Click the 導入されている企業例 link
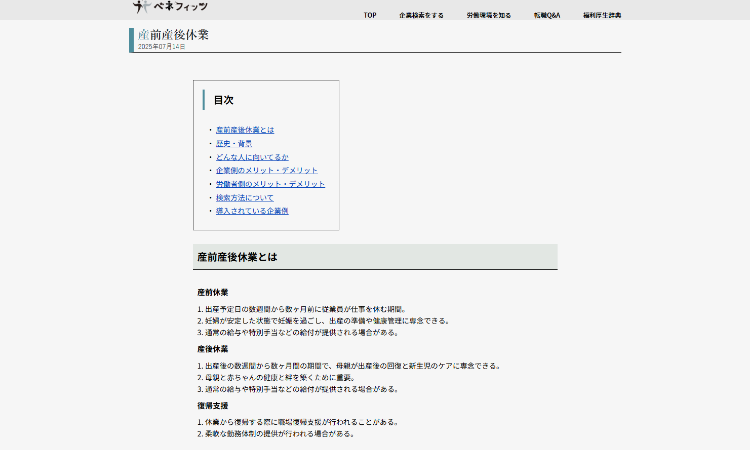The height and width of the screenshot is (450, 750). coord(252,211)
